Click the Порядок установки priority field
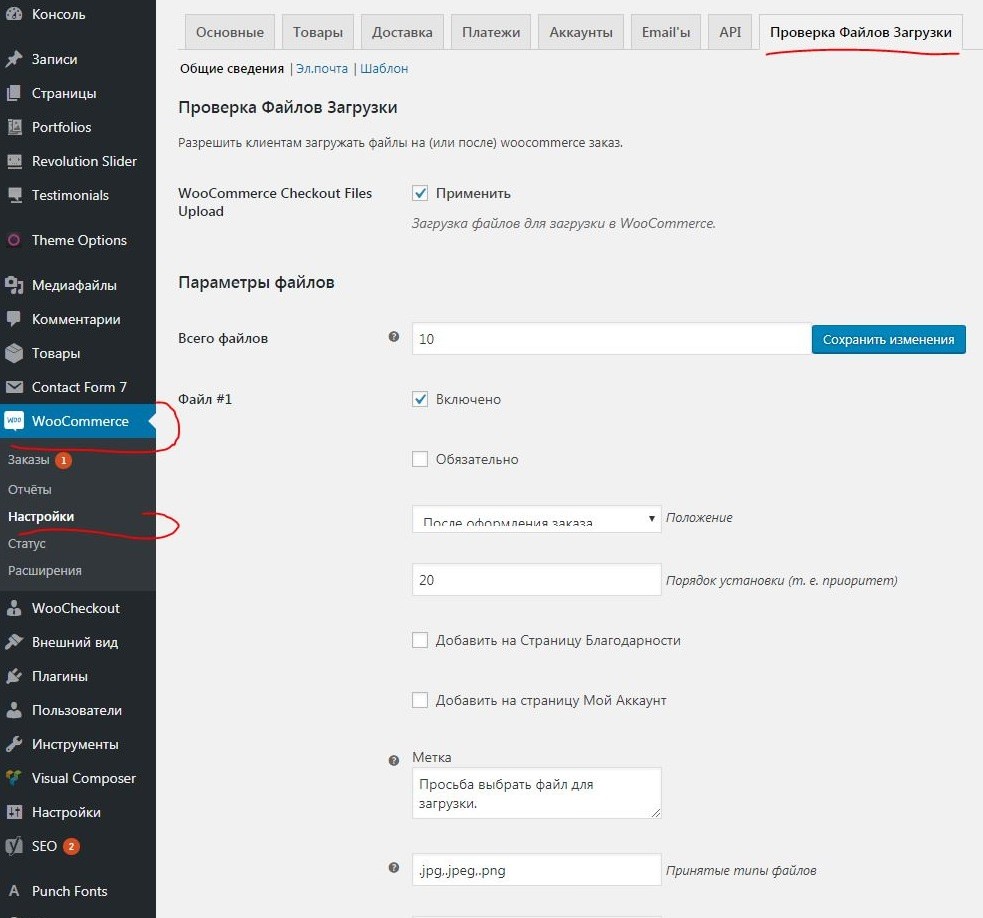Image resolution: width=983 pixels, height=918 pixels. (x=537, y=579)
